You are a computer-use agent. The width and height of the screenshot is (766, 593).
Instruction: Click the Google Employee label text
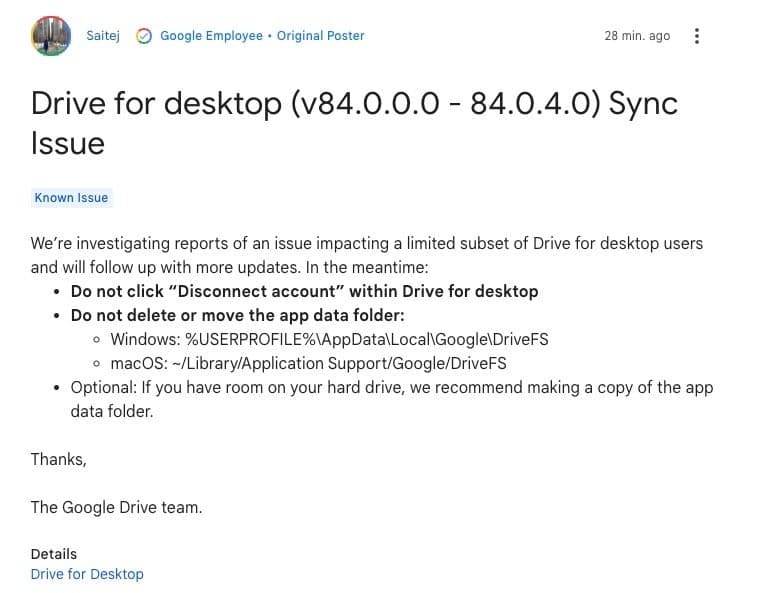coord(211,36)
